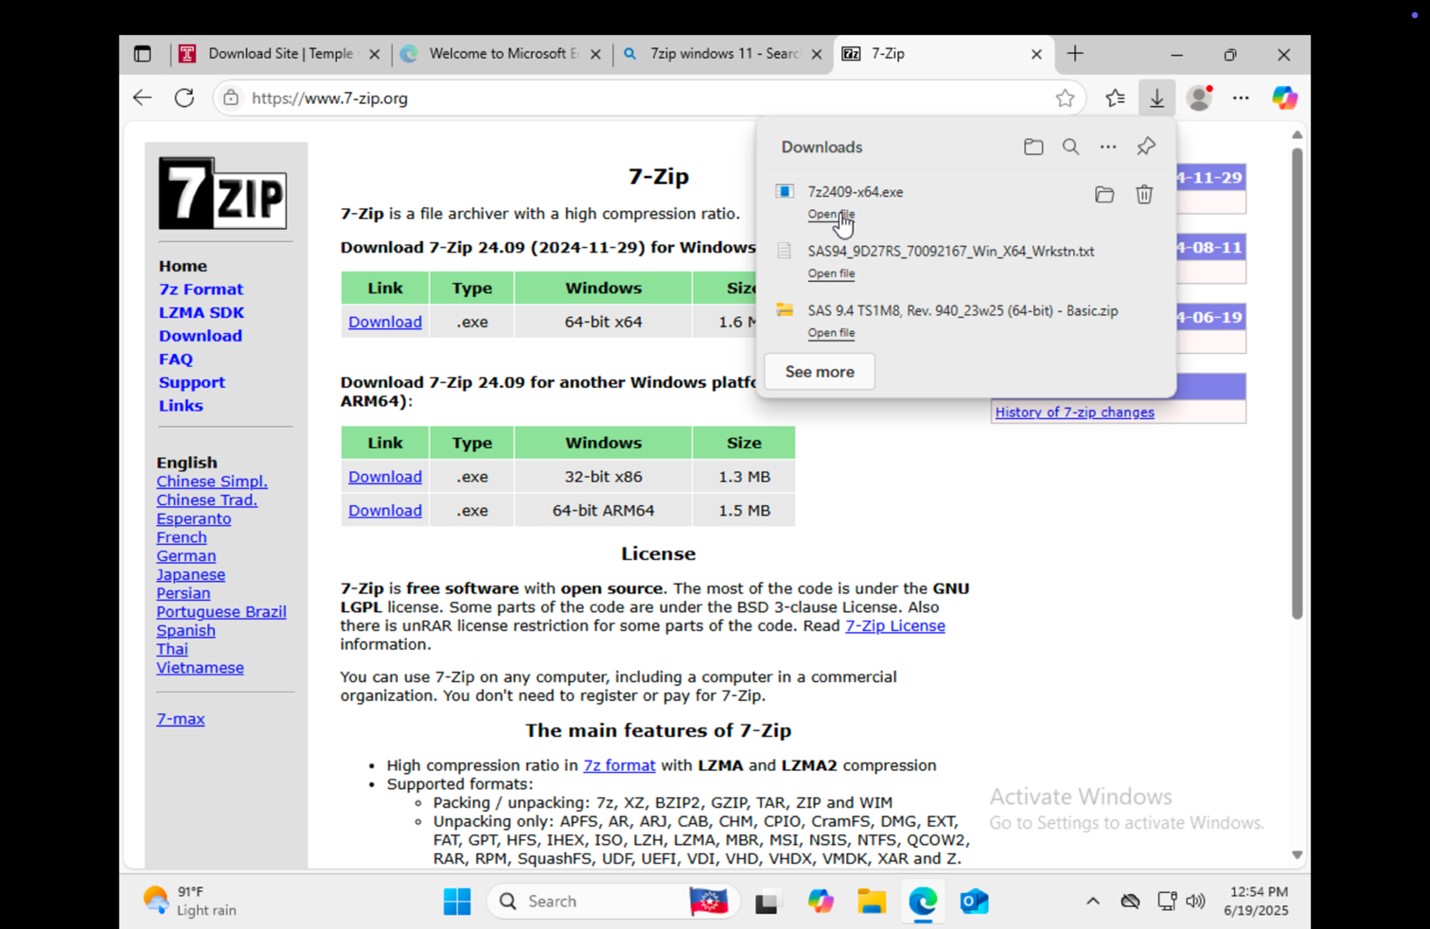This screenshot has height=929, width=1430.
Task: Delete the 7z2409-x64.exe download entry
Action: coord(1144,195)
